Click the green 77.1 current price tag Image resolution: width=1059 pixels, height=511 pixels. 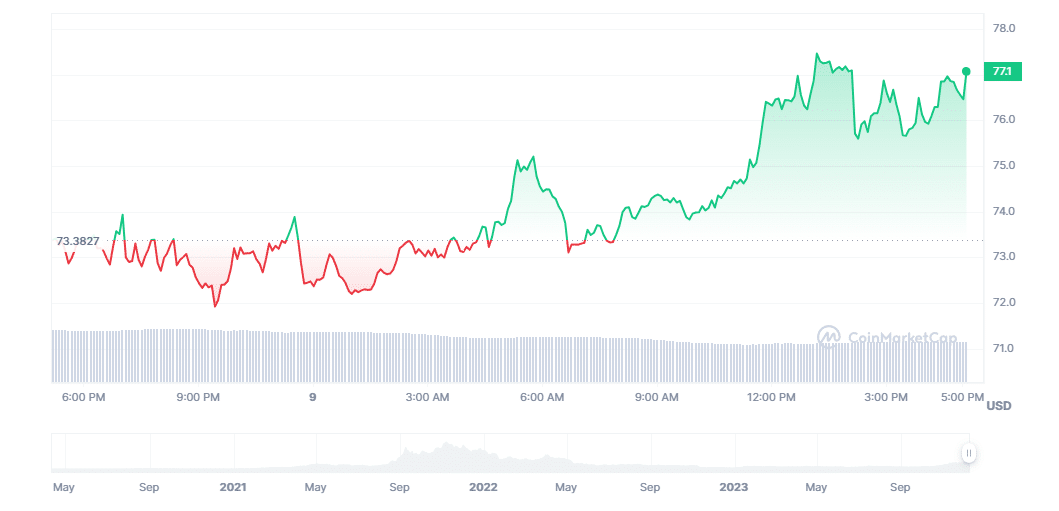pos(1002,71)
